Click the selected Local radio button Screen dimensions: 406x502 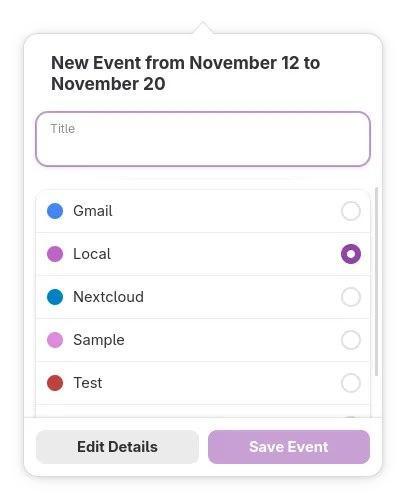point(351,254)
